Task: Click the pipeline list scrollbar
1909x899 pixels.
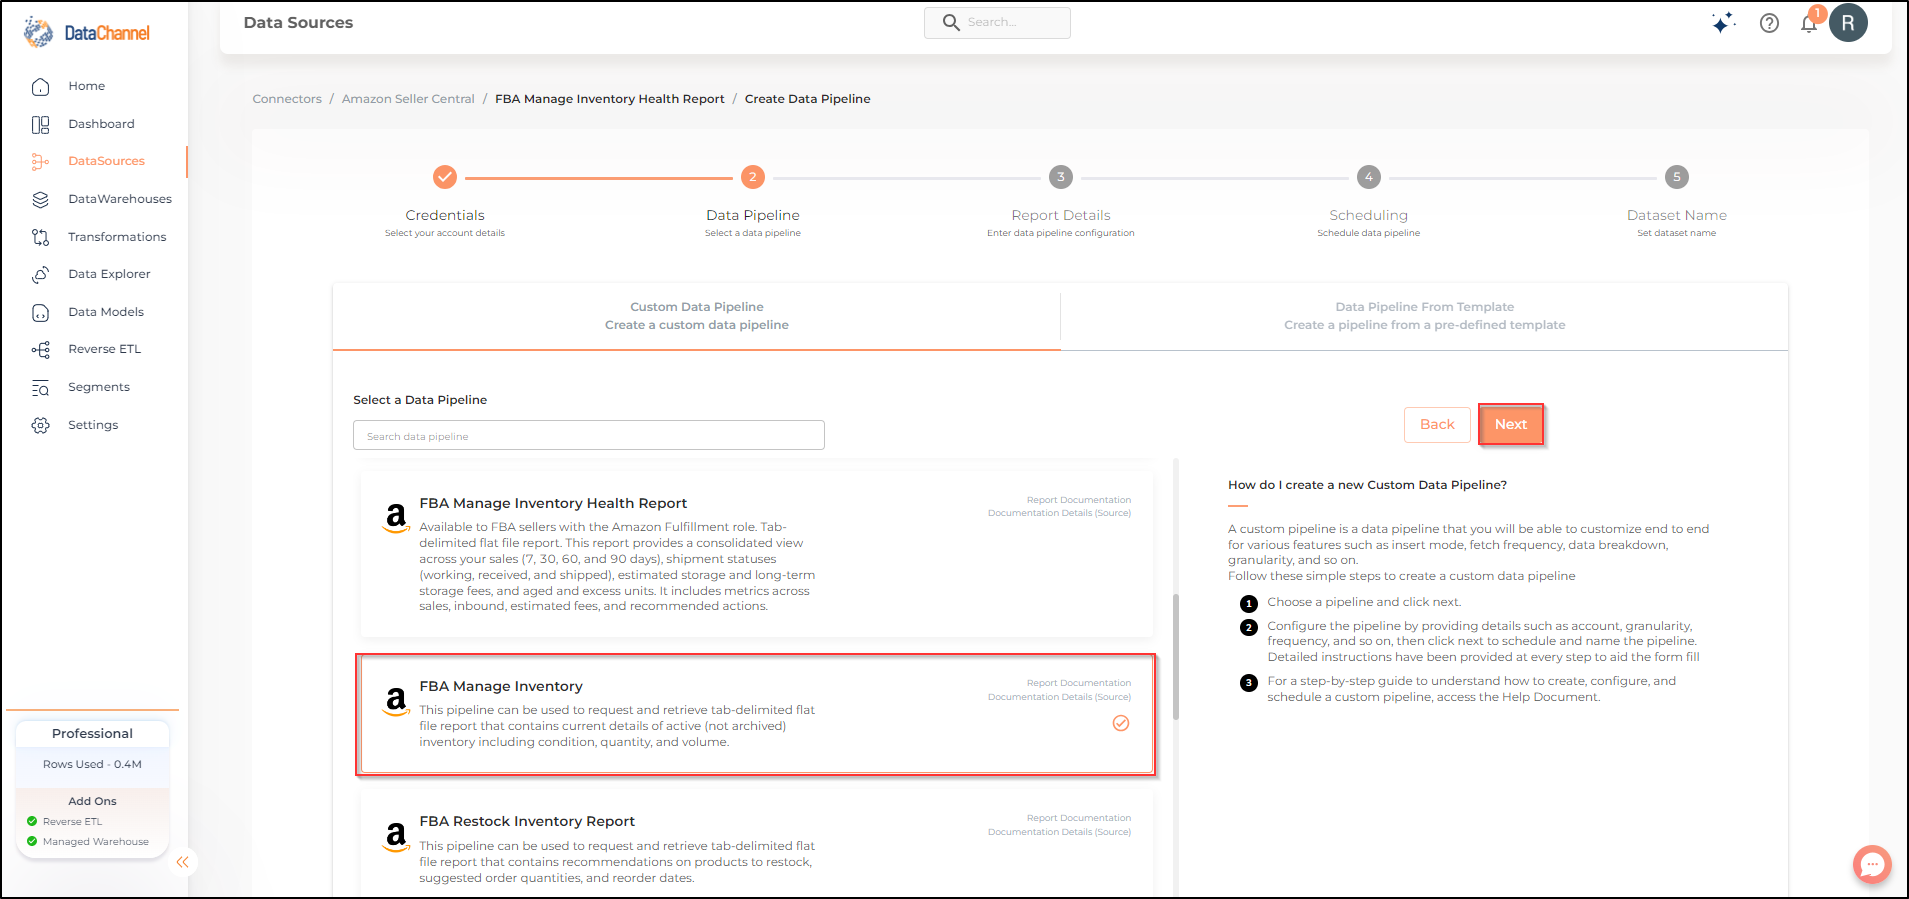Action: 1176,657
